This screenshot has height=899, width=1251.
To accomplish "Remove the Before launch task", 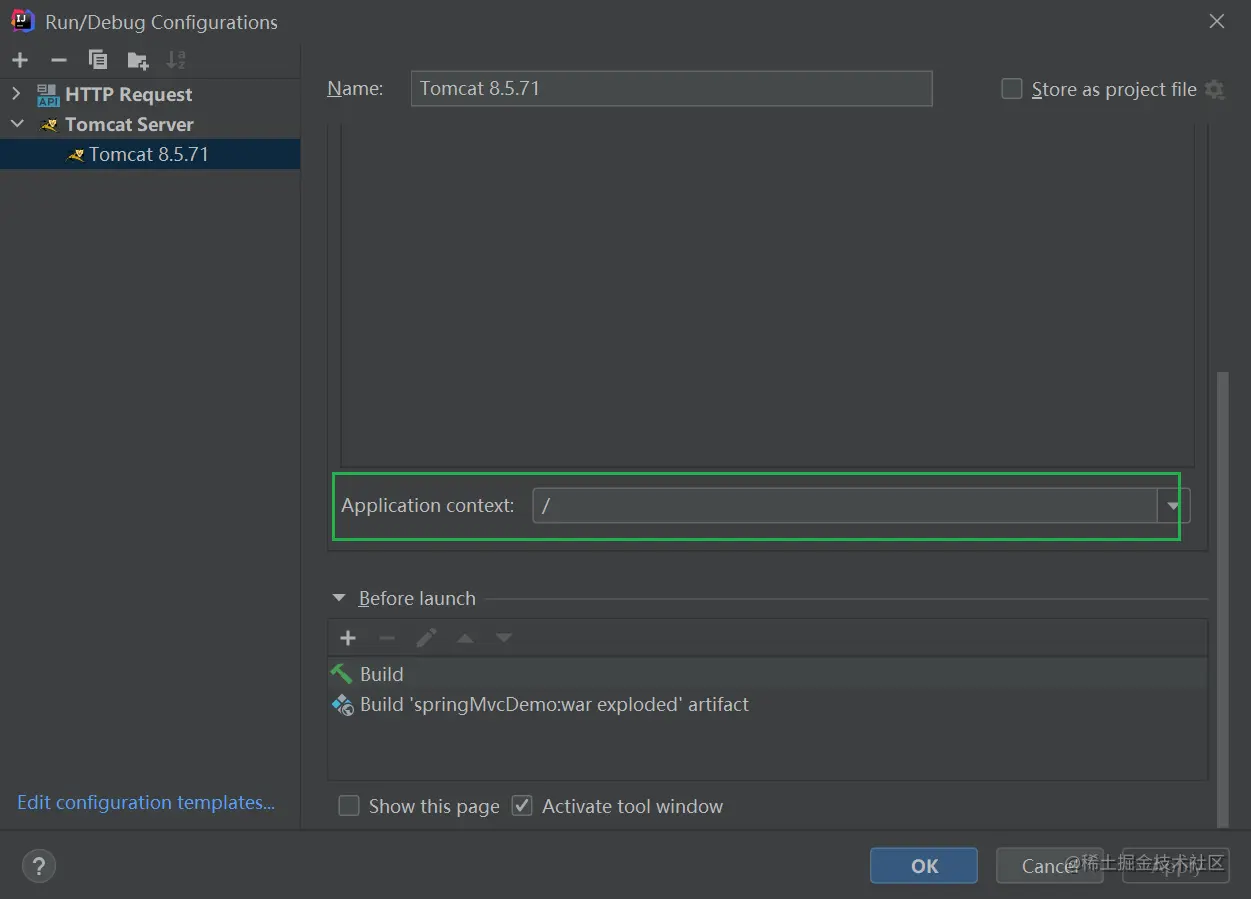I will click(x=387, y=638).
